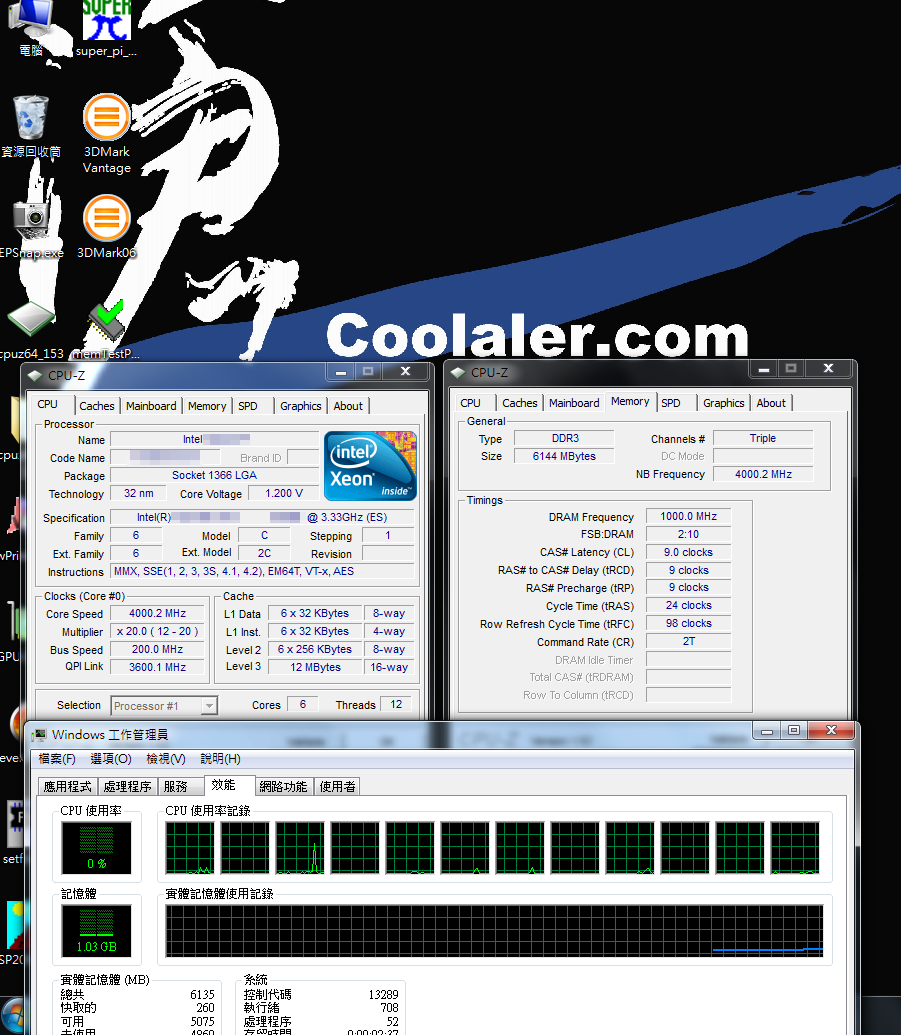
Task: Click the Intel Xeon inside logo
Action: [x=370, y=465]
